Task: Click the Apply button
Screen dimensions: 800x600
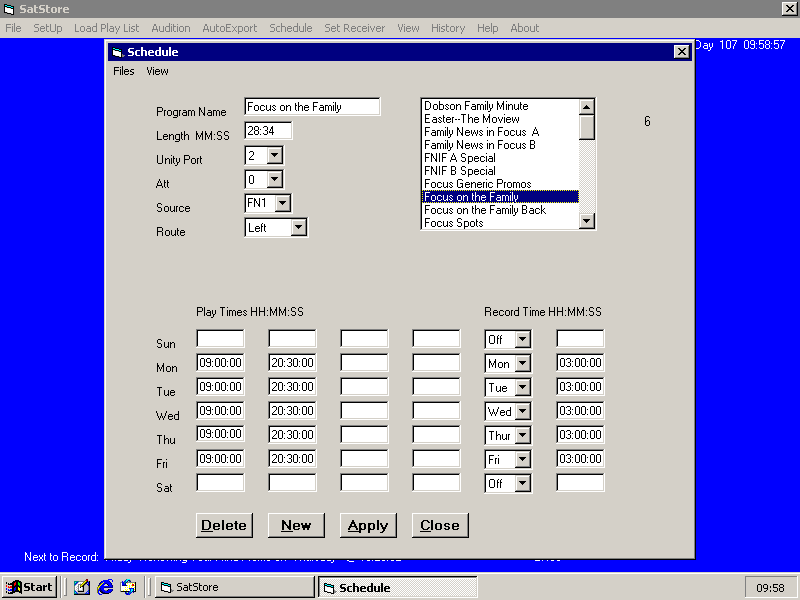Action: pos(368,526)
